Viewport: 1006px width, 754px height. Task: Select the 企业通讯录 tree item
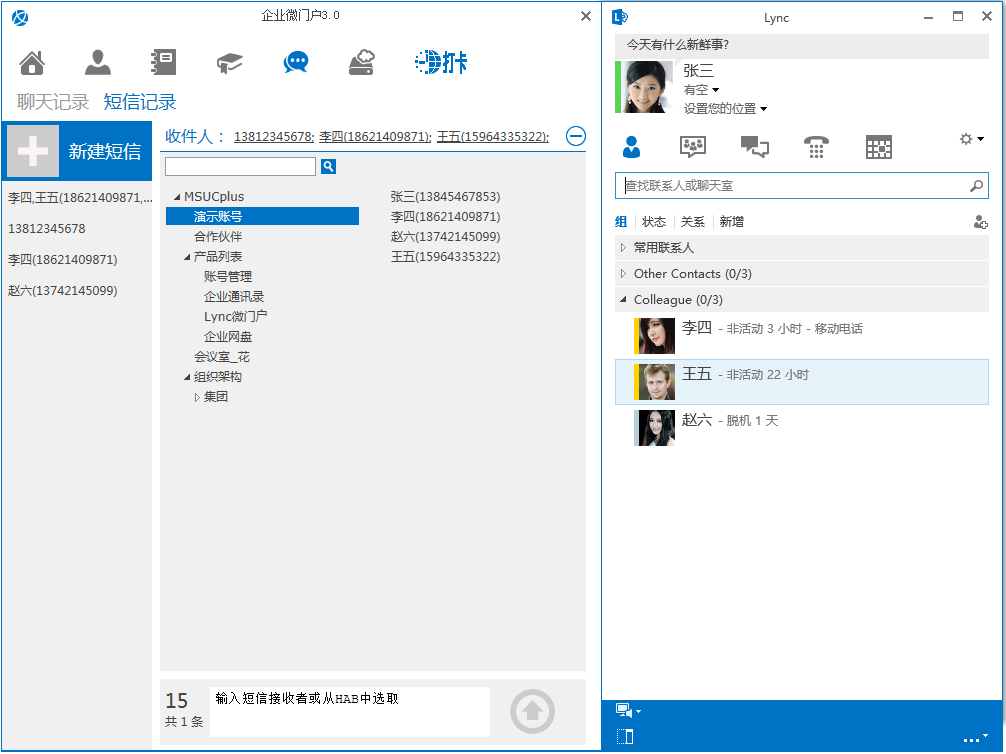234,297
